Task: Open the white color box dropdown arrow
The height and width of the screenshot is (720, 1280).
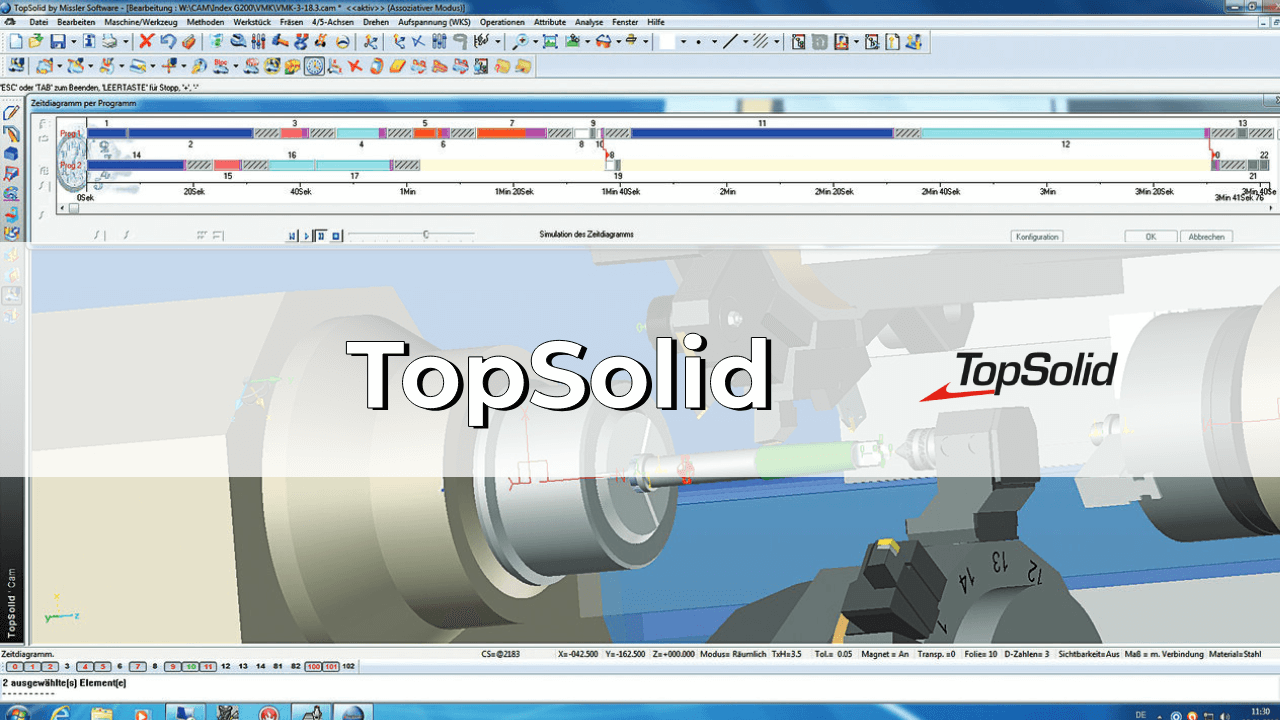Action: click(x=682, y=42)
